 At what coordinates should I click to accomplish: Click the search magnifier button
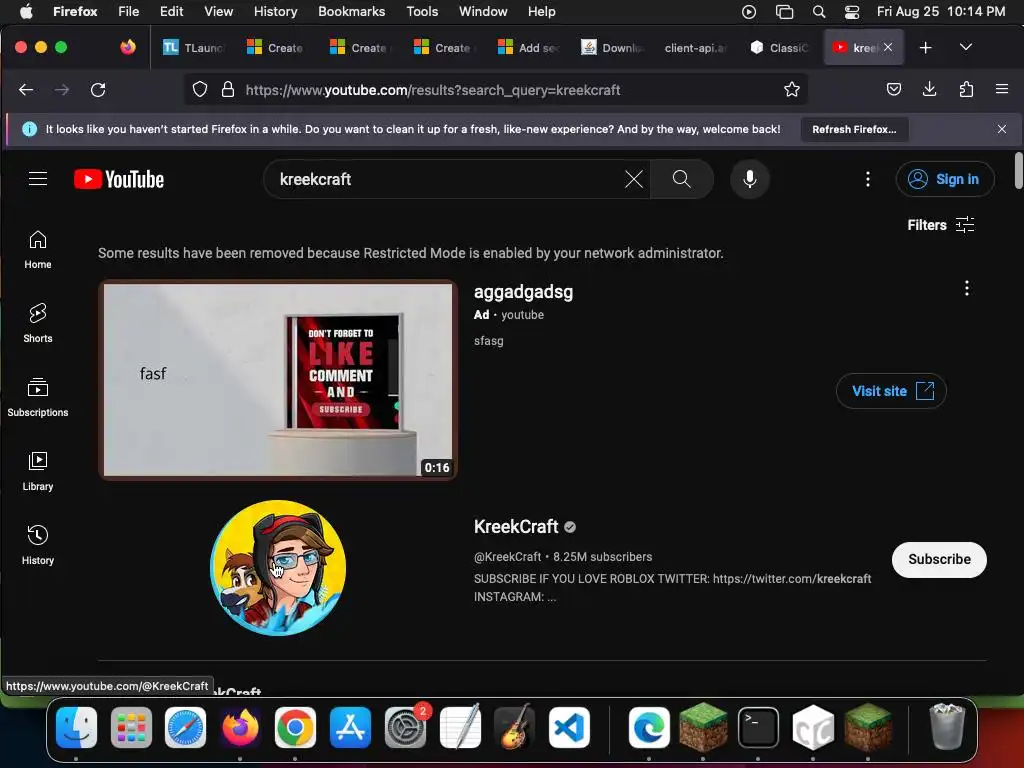682,179
